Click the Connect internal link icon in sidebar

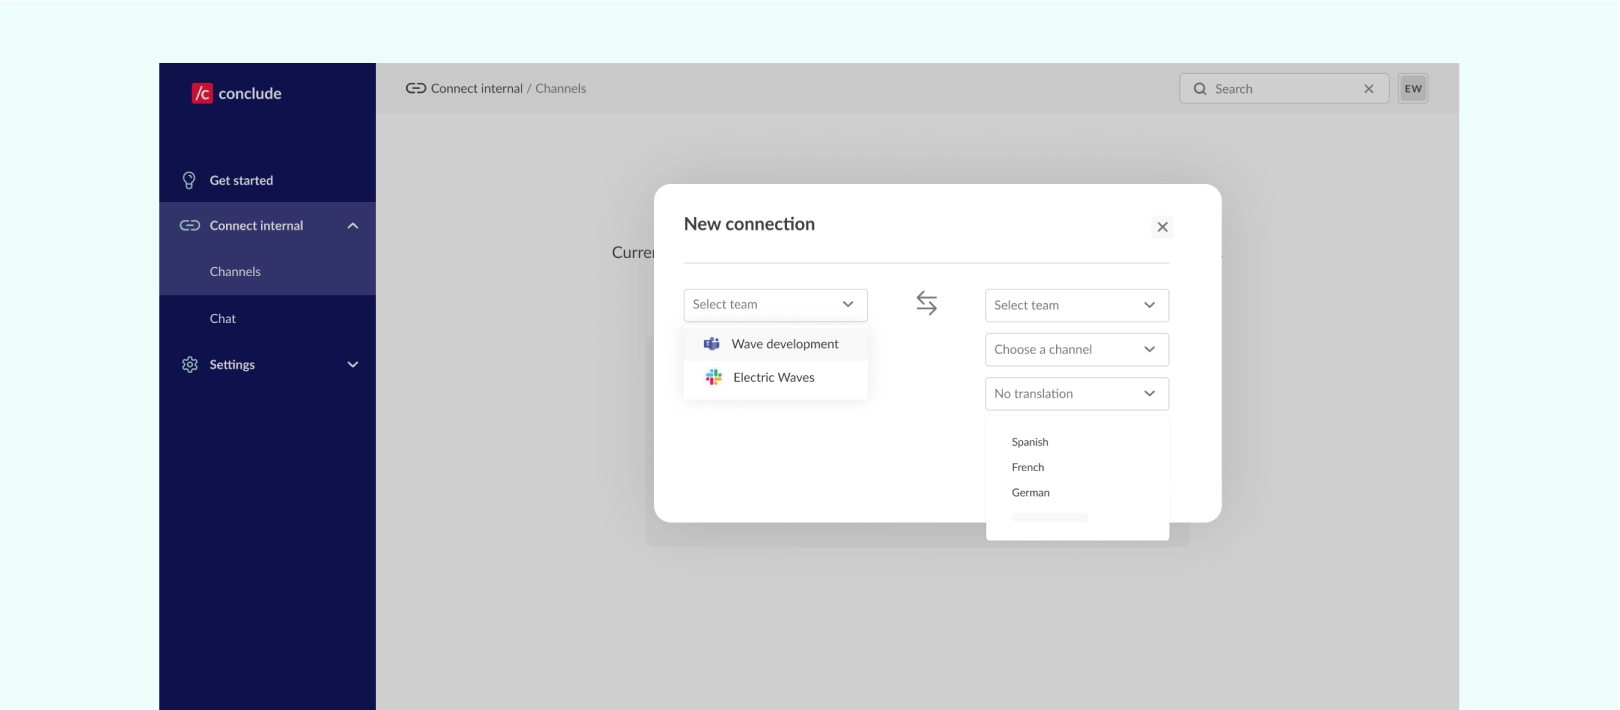[x=190, y=226]
